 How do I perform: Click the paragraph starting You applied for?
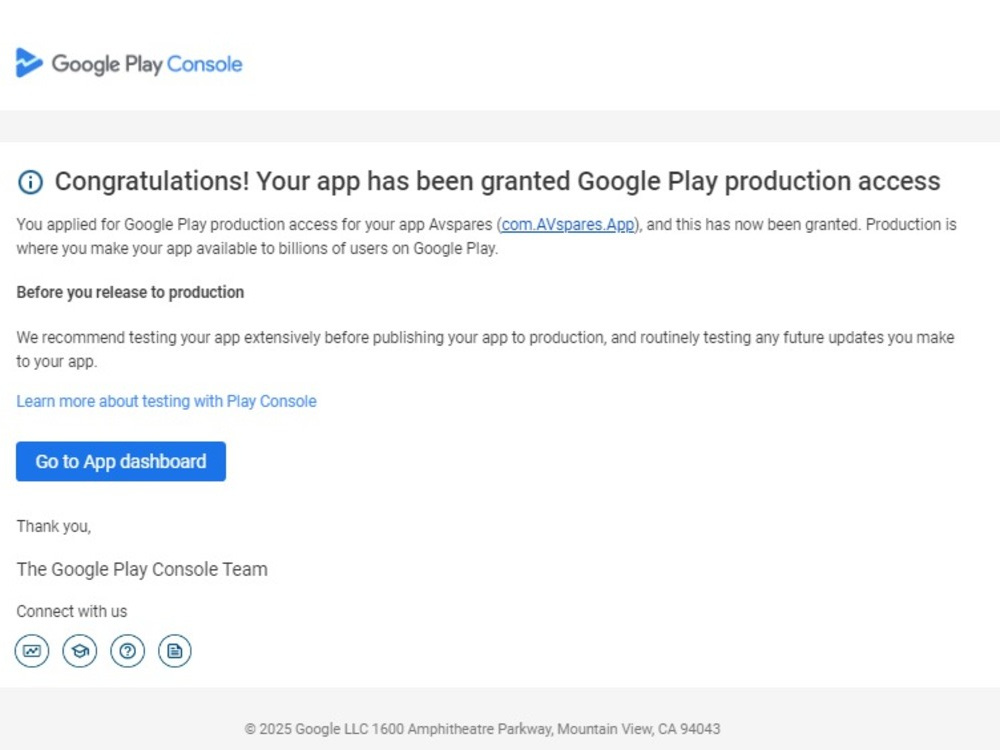487,236
